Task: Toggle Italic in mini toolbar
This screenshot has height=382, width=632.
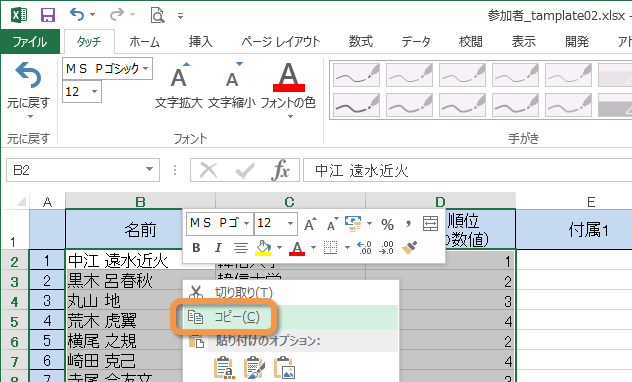Action: (x=218, y=247)
